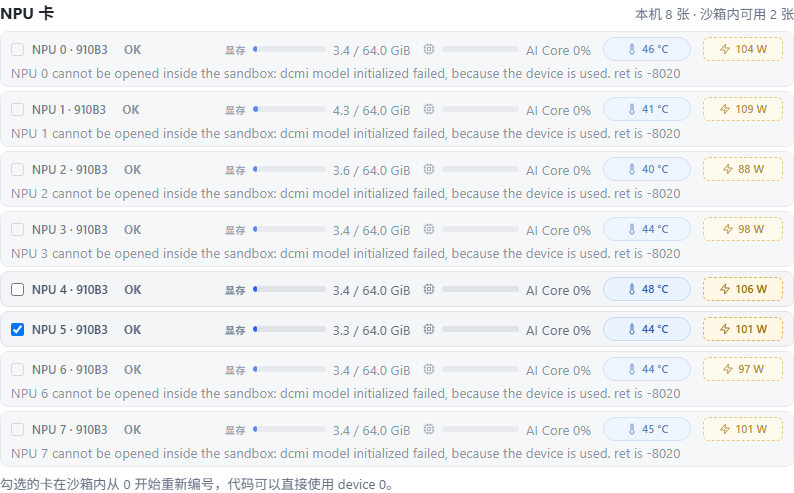
Task: Click the lightning icon in the 104 W badge
Action: coord(725,49)
